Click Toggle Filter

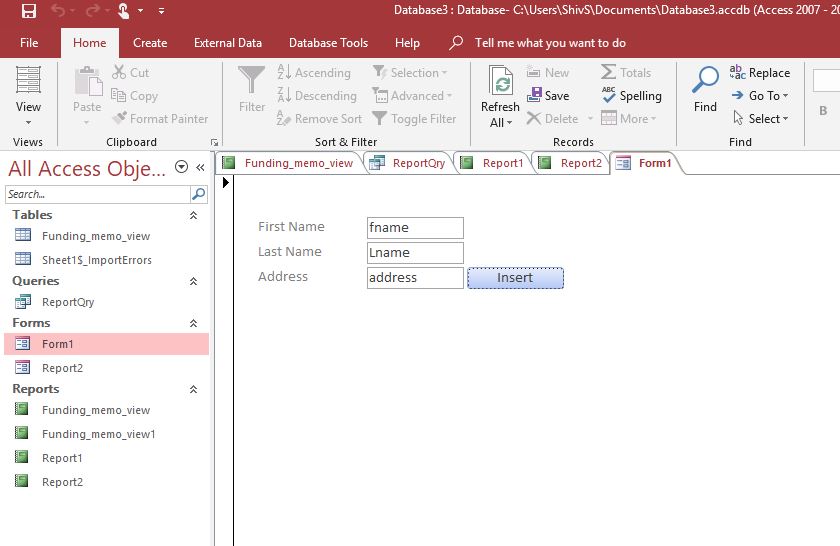point(414,118)
